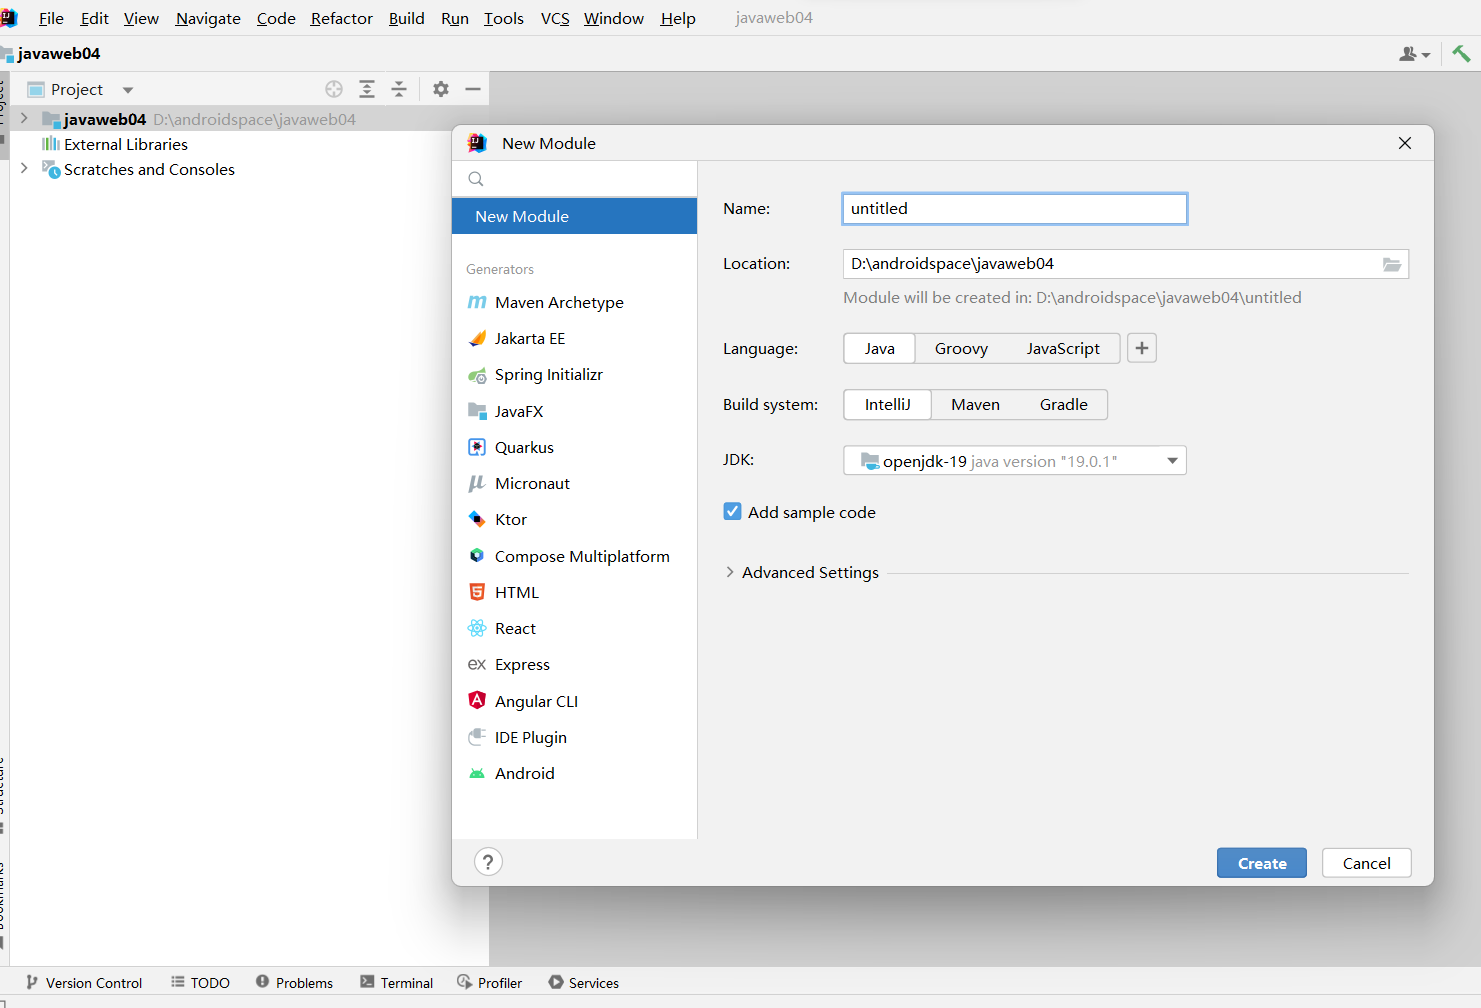Viewport: 1481px width, 1008px height.
Task: Select IntelliJ build system
Action: pos(888,404)
